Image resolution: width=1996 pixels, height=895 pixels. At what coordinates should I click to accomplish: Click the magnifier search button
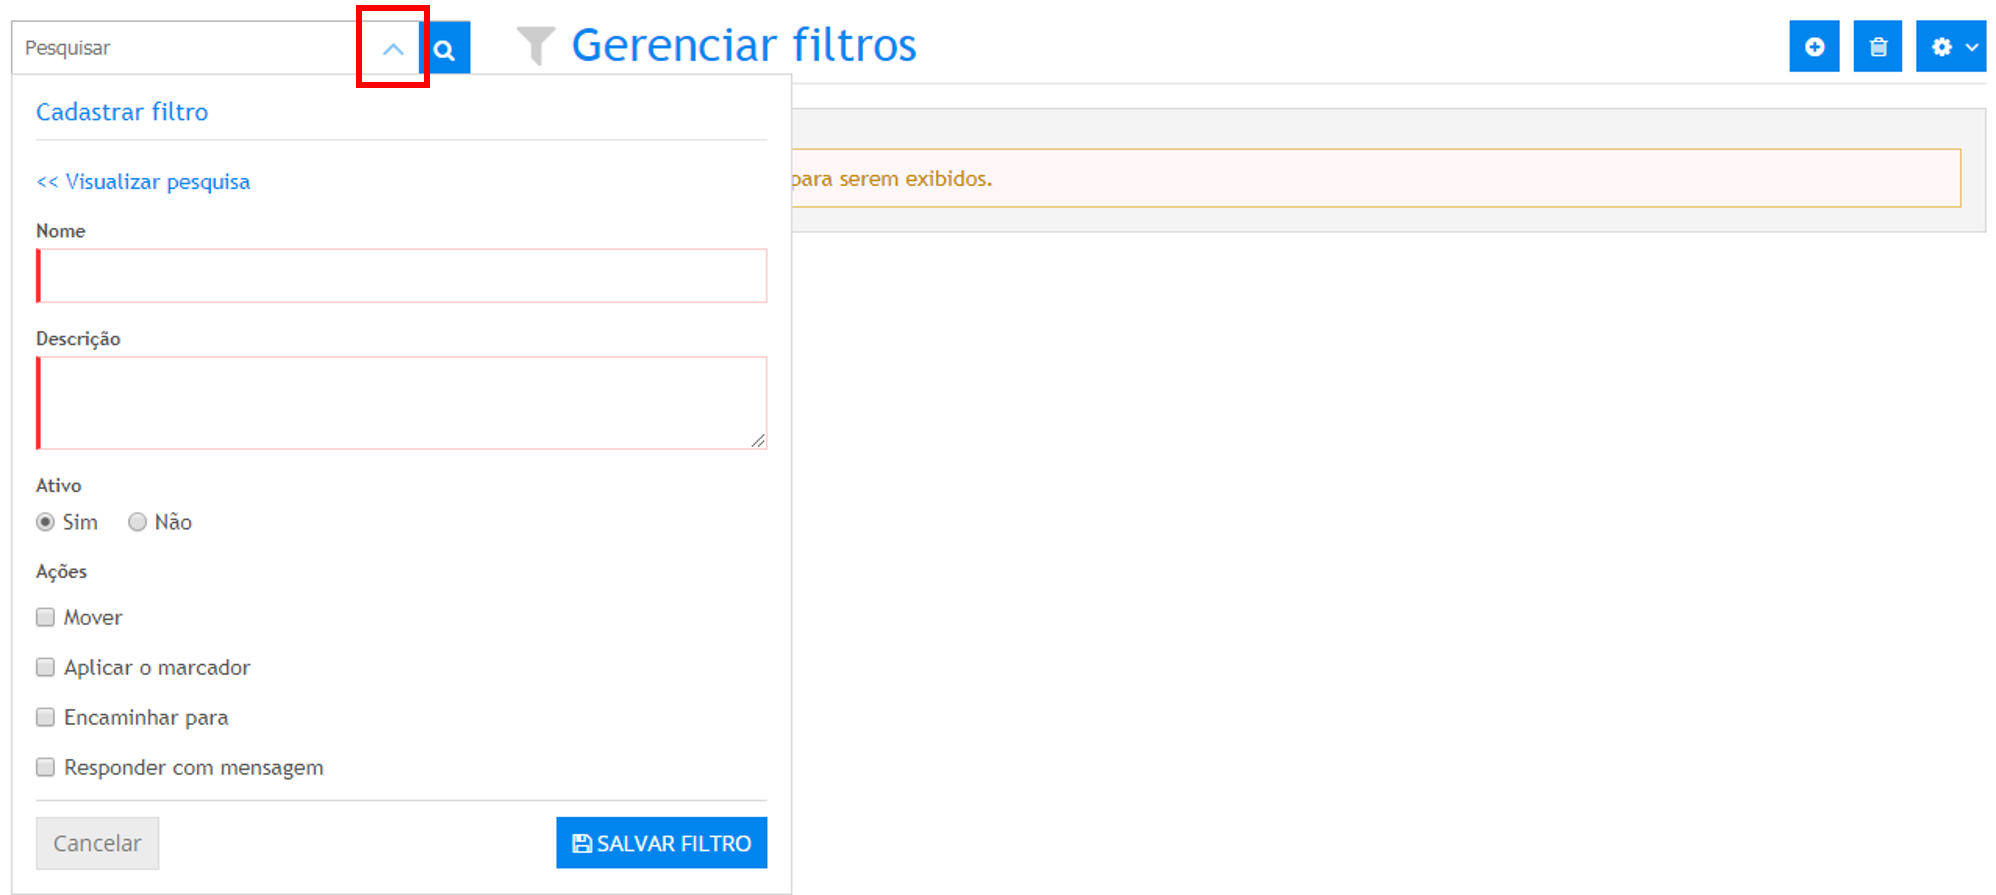click(x=445, y=49)
